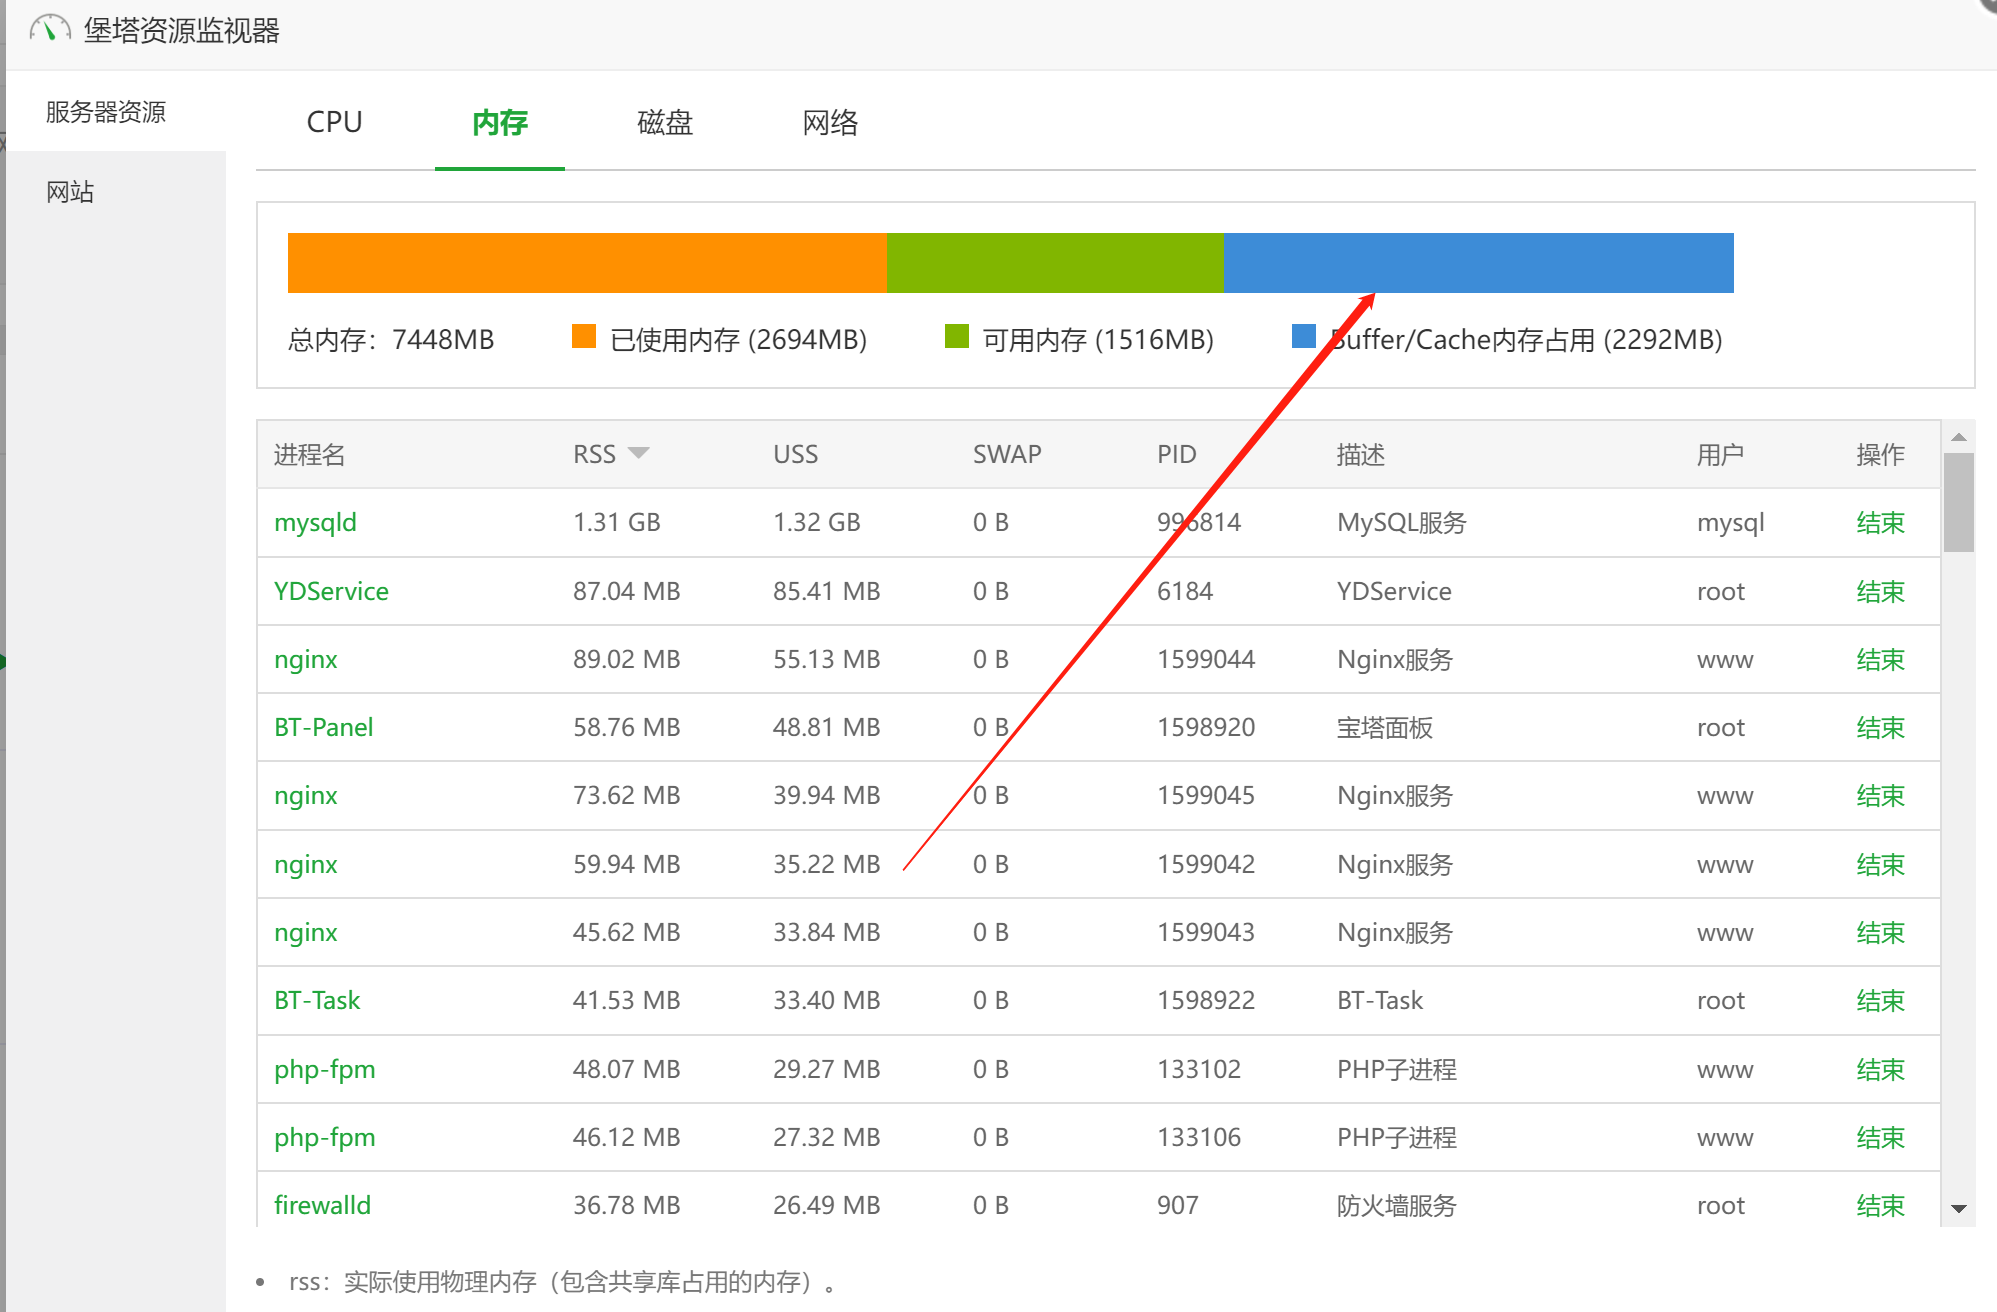Click the 描述 column header
The height and width of the screenshot is (1312, 1997).
[1360, 455]
